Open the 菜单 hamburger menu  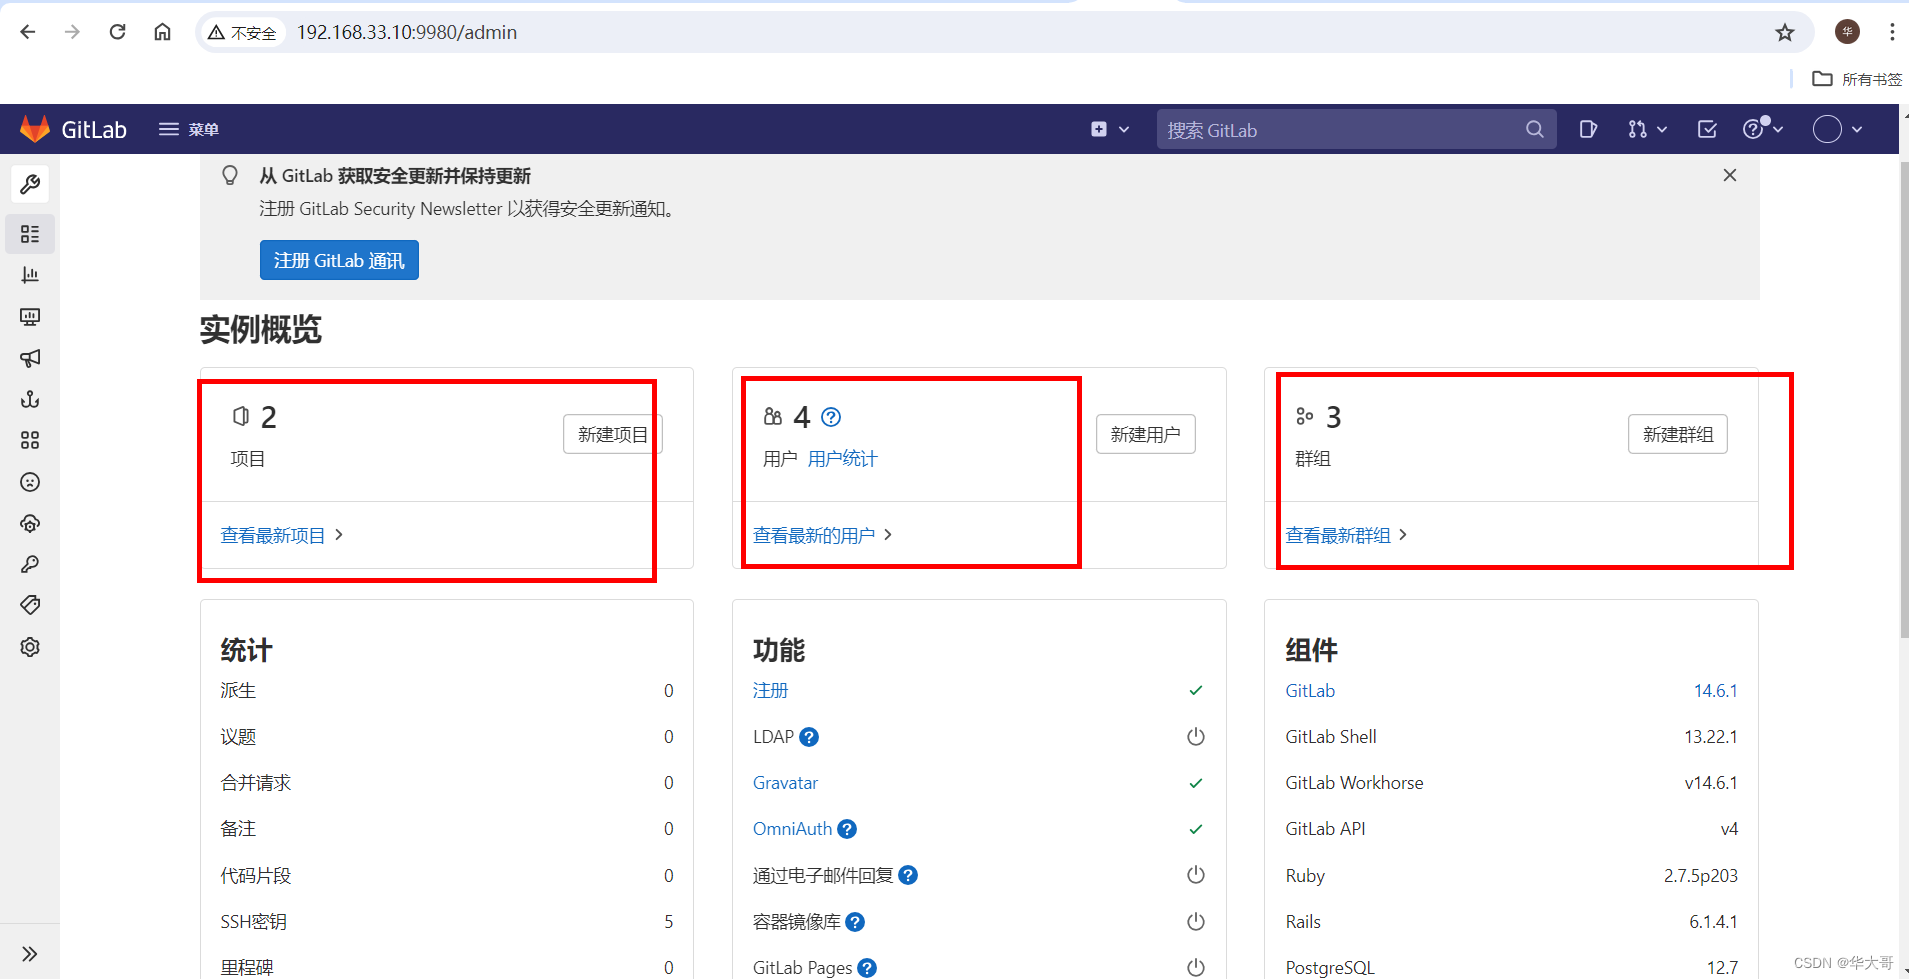189,129
